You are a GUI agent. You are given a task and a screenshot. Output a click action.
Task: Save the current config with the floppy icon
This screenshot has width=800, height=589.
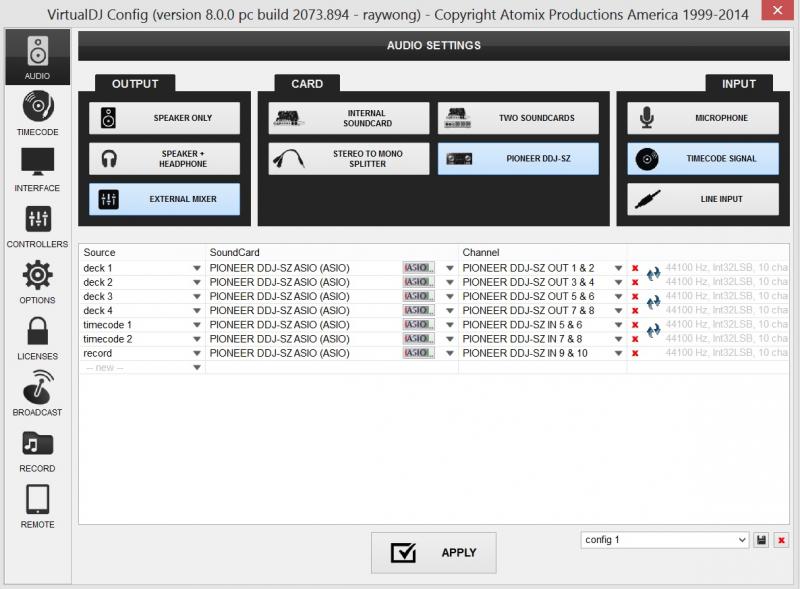coord(762,540)
